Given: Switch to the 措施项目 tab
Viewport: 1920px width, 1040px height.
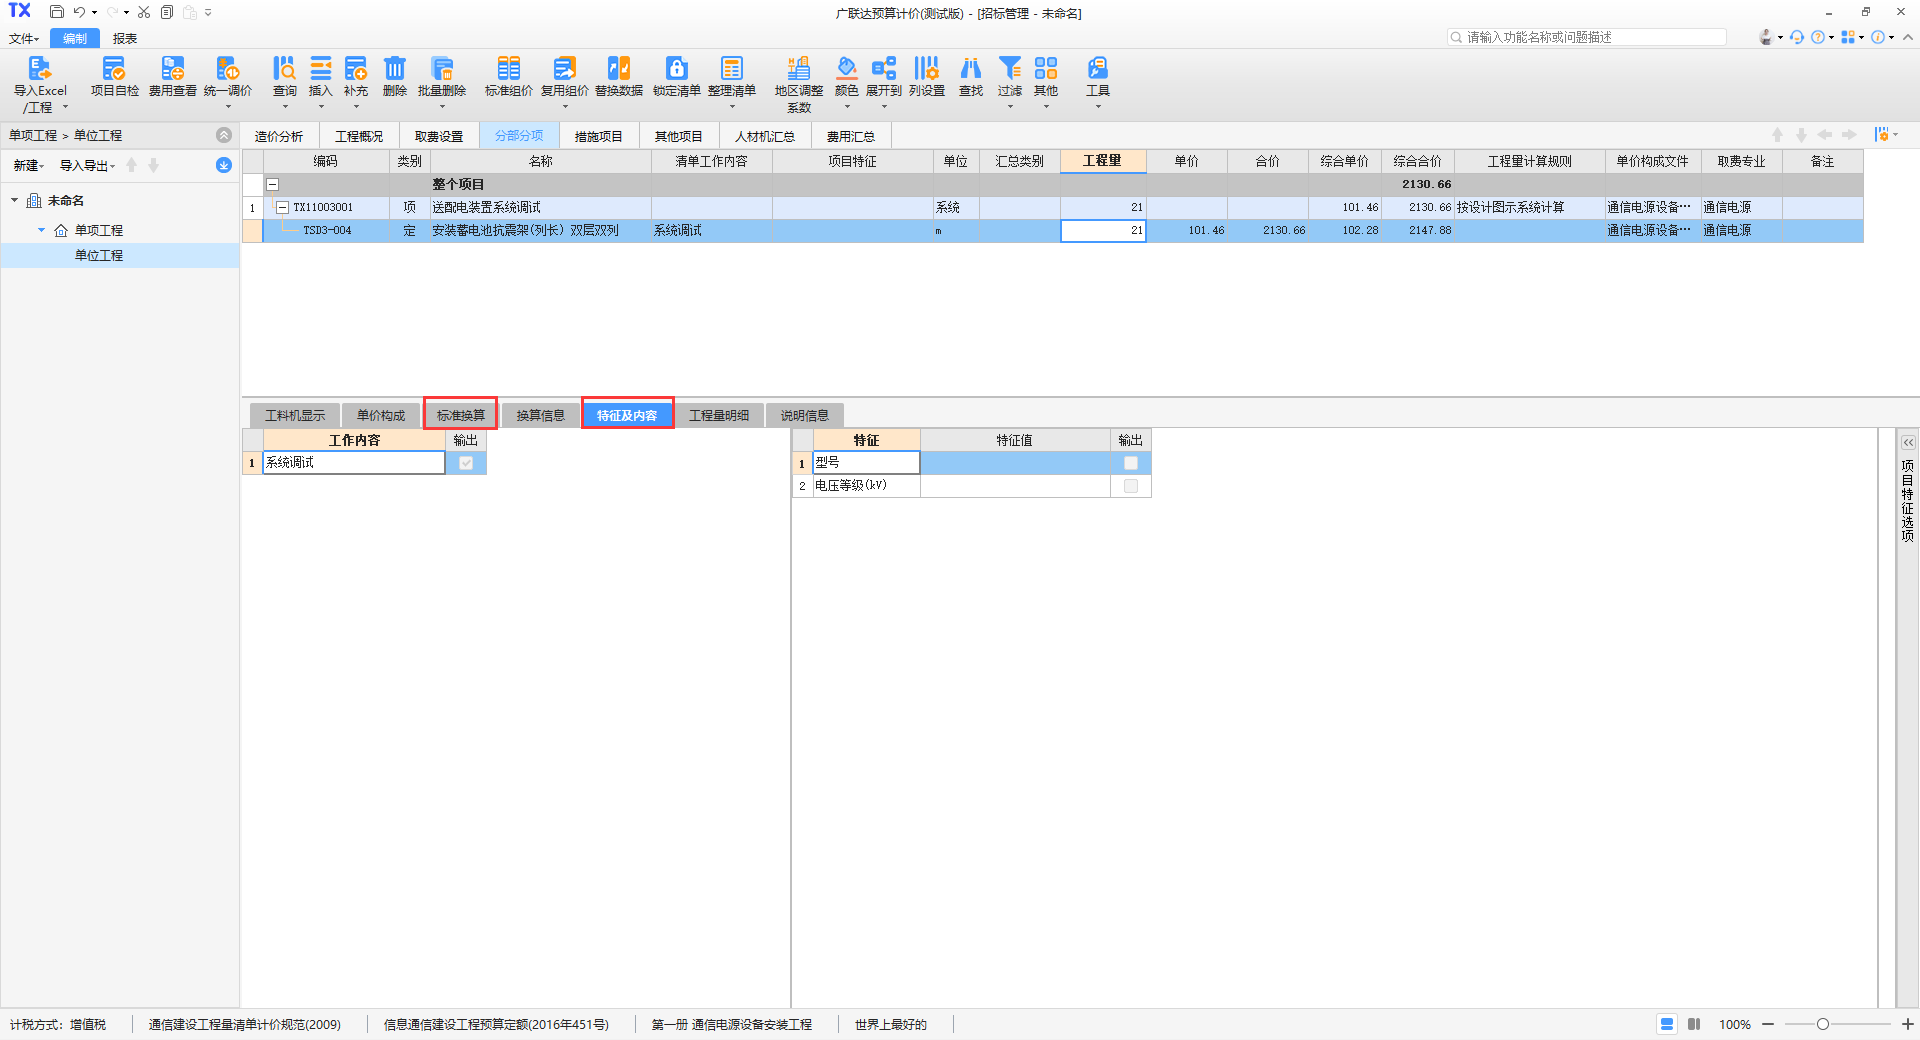Looking at the screenshot, I should click(x=598, y=136).
